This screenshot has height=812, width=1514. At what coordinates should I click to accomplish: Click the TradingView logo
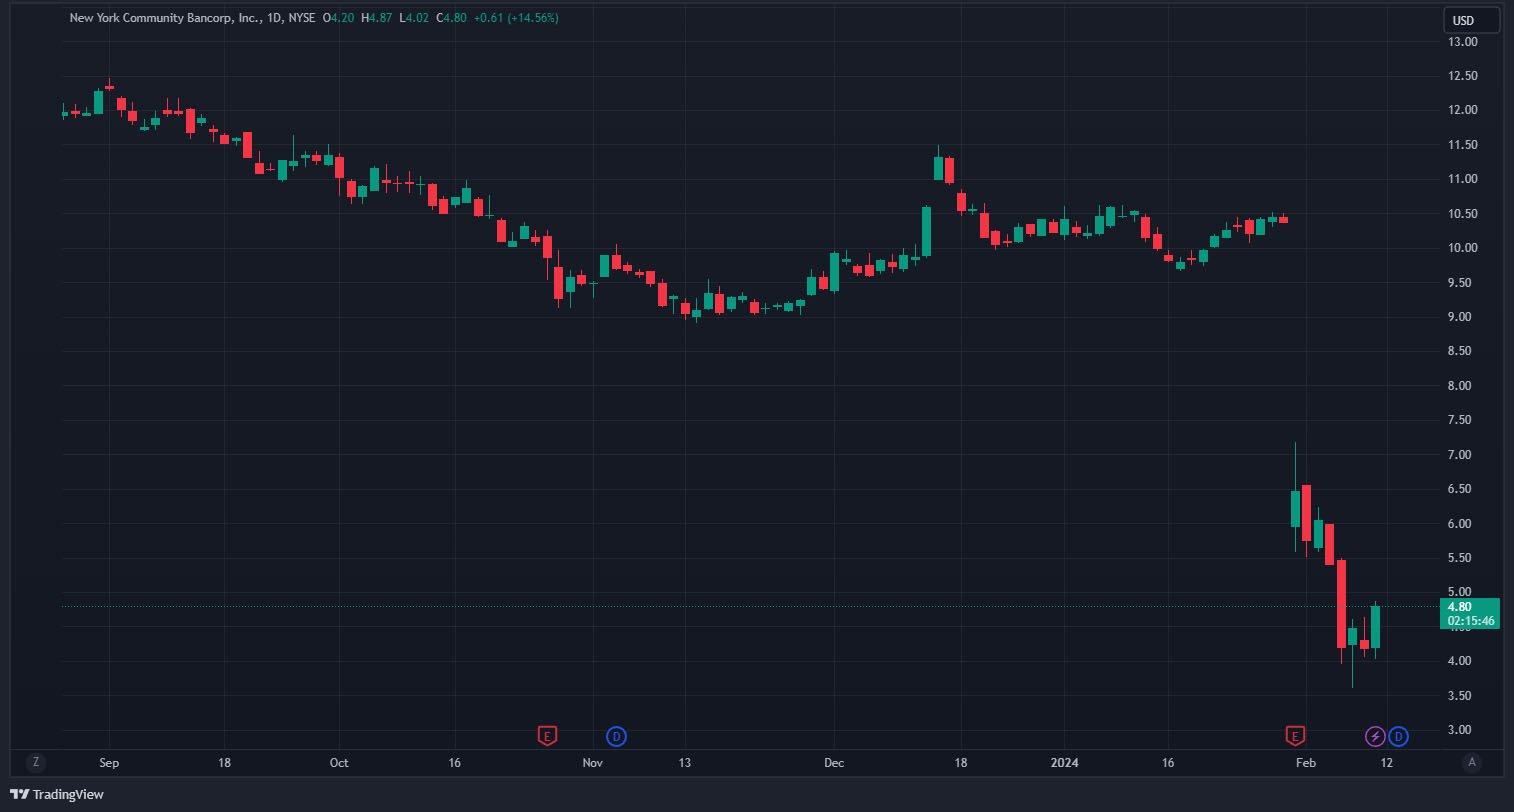57,795
